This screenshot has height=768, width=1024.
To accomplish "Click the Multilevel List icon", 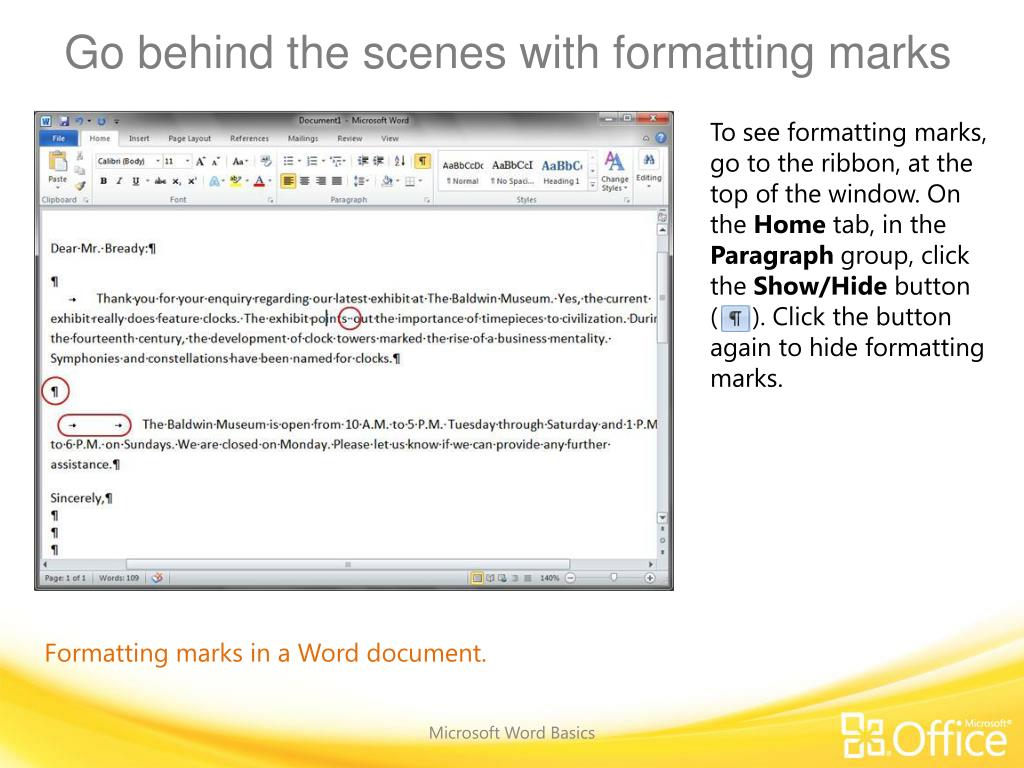I will point(336,161).
